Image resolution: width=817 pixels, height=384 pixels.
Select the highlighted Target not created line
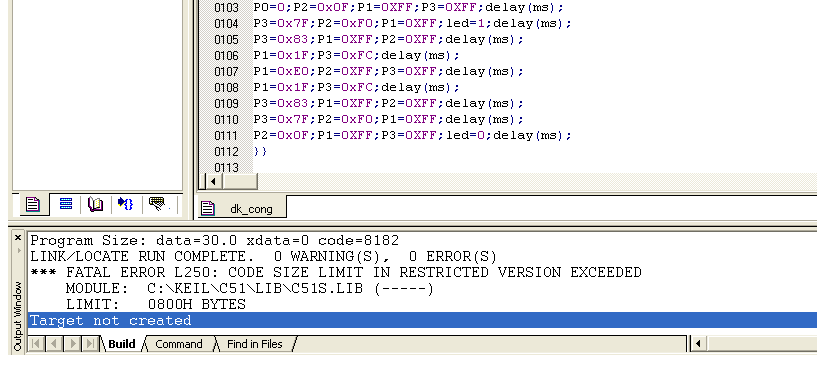[x=423, y=320]
